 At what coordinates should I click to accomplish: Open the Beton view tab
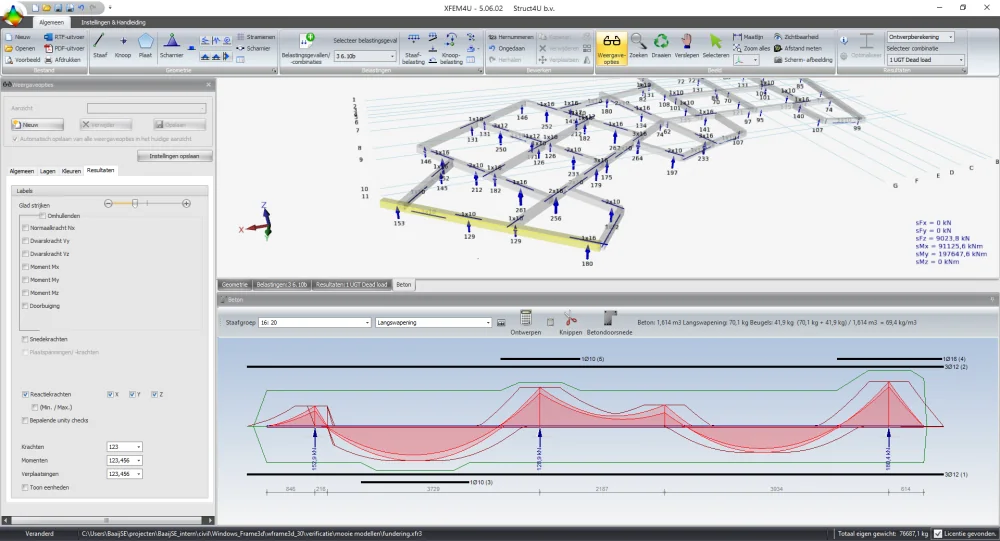tap(404, 285)
